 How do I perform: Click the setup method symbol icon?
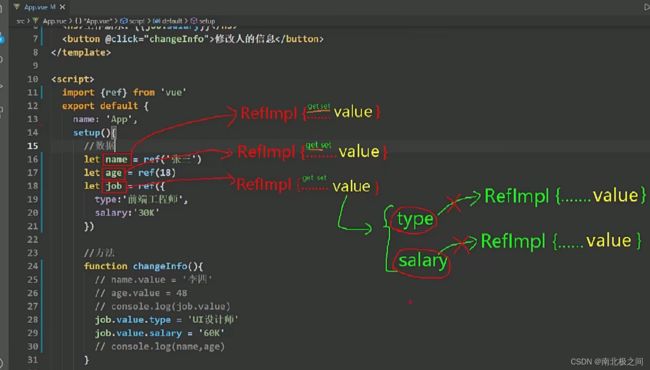click(194, 21)
